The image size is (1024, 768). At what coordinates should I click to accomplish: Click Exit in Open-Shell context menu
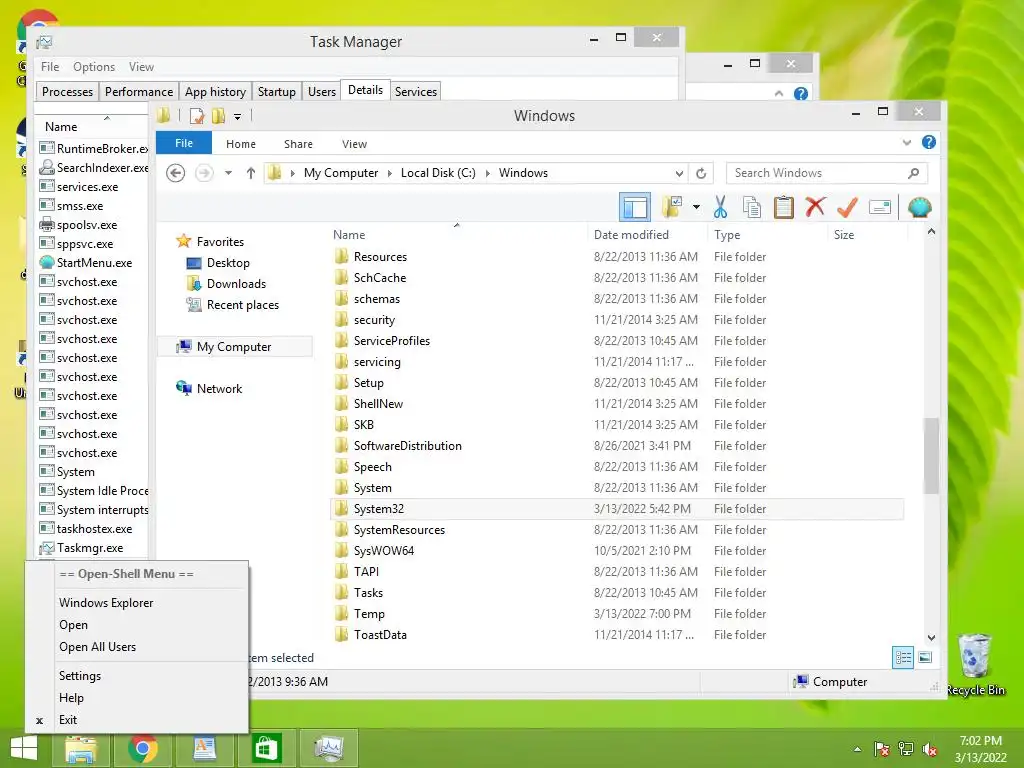click(68, 720)
